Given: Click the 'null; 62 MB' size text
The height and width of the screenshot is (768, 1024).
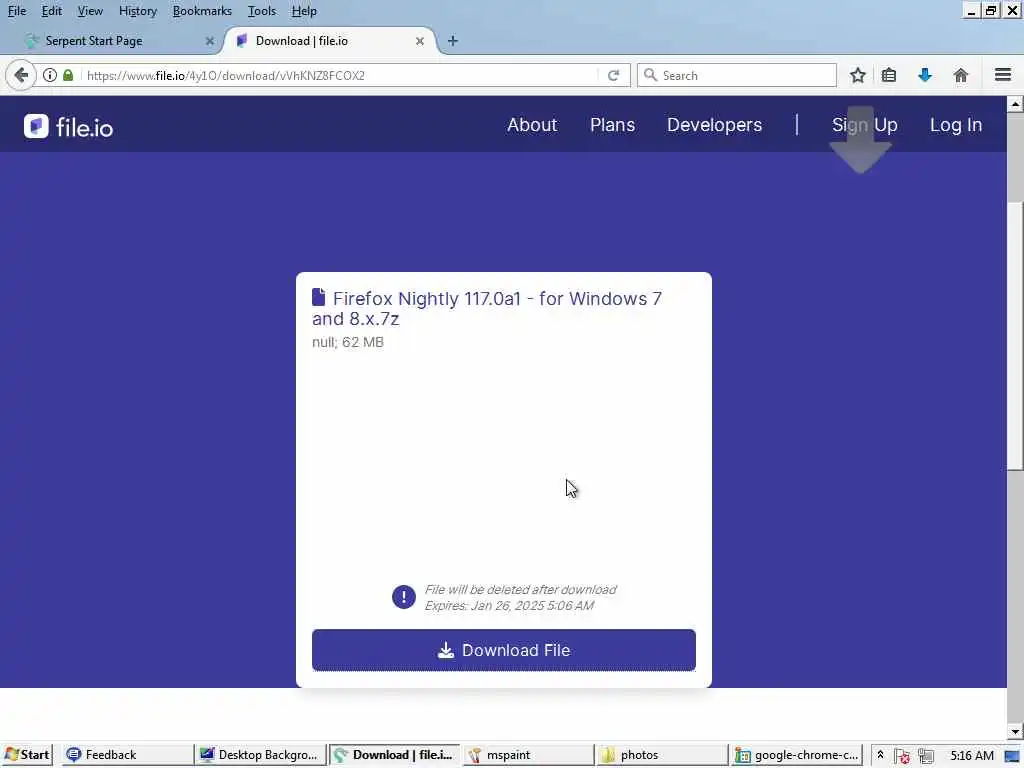Looking at the screenshot, I should click(348, 342).
